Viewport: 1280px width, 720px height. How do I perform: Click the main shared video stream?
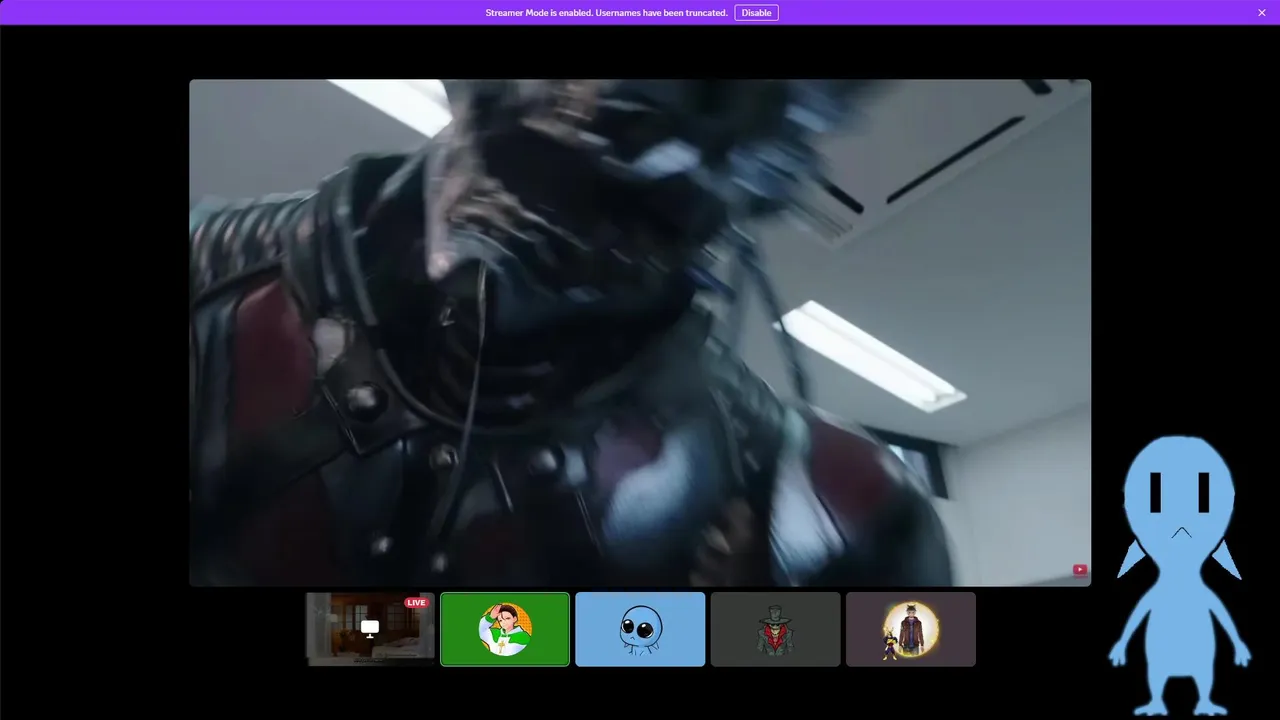click(x=640, y=332)
